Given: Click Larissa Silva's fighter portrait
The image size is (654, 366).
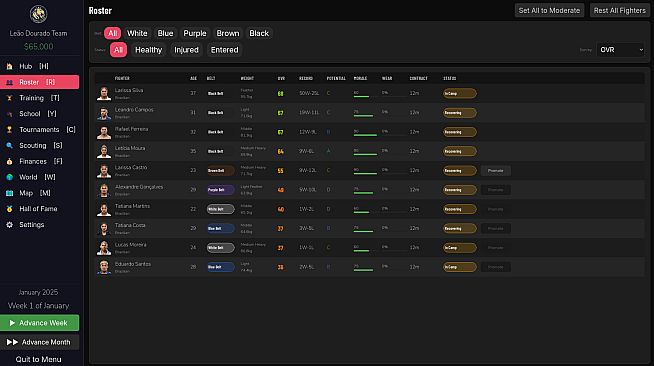Looking at the screenshot, I should click(x=104, y=93).
